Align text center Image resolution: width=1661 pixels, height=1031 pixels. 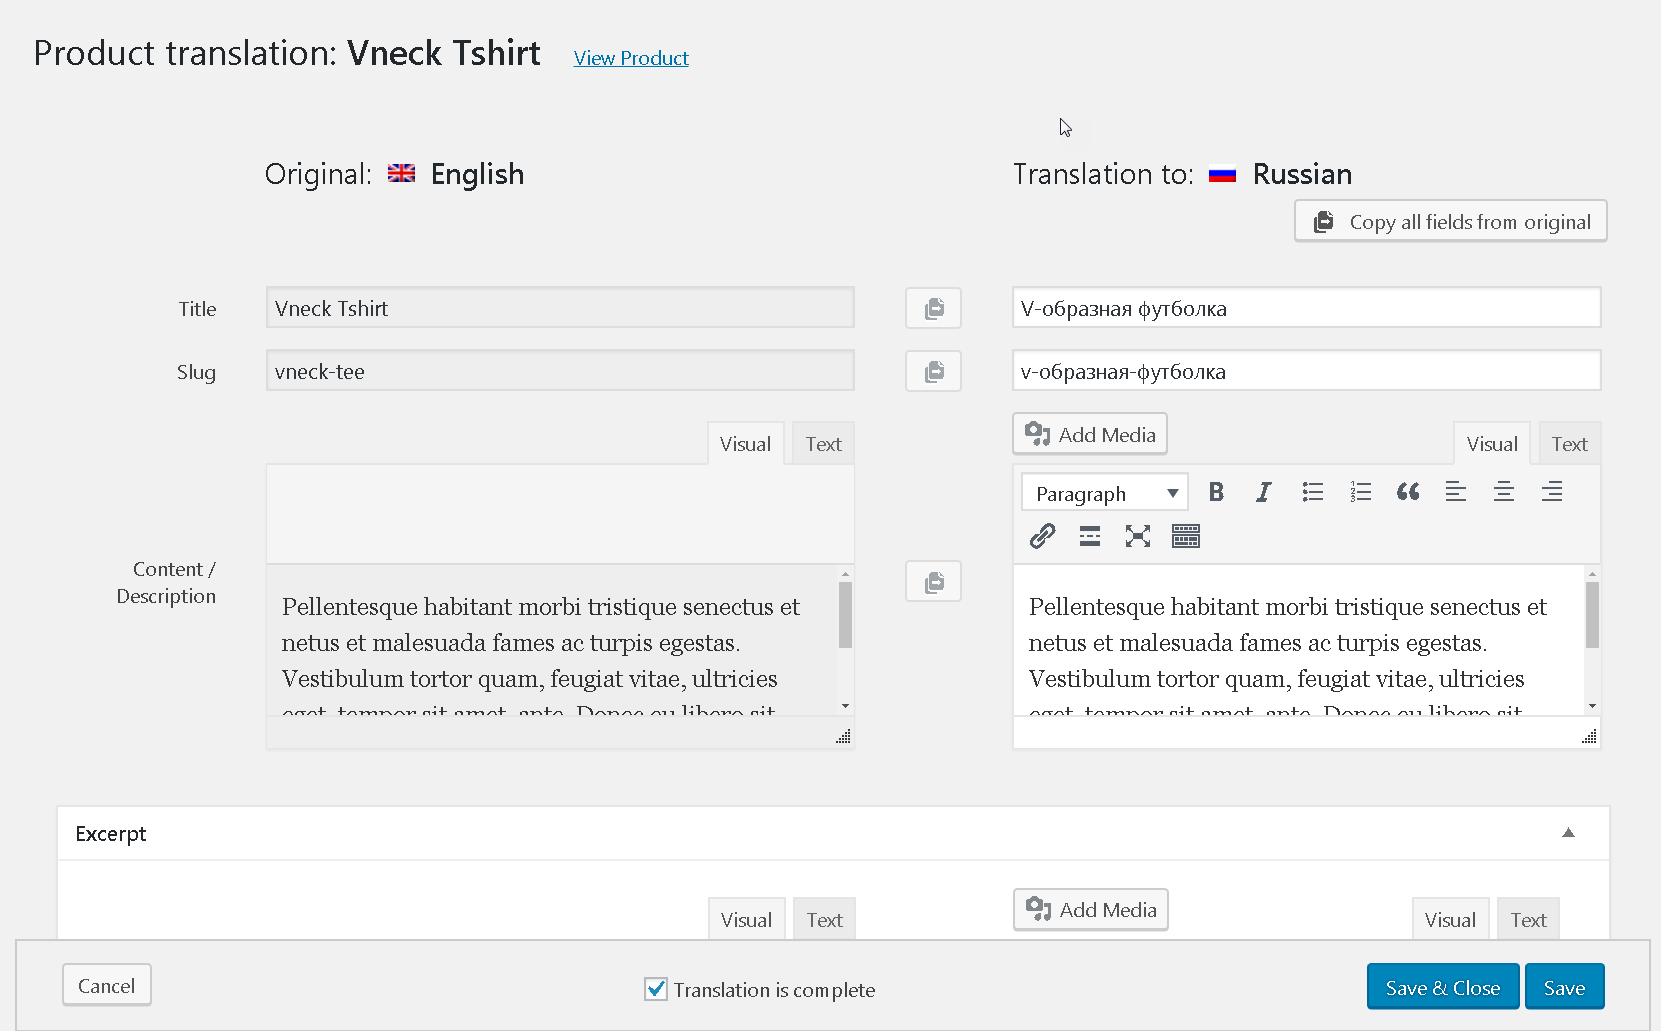click(1504, 492)
